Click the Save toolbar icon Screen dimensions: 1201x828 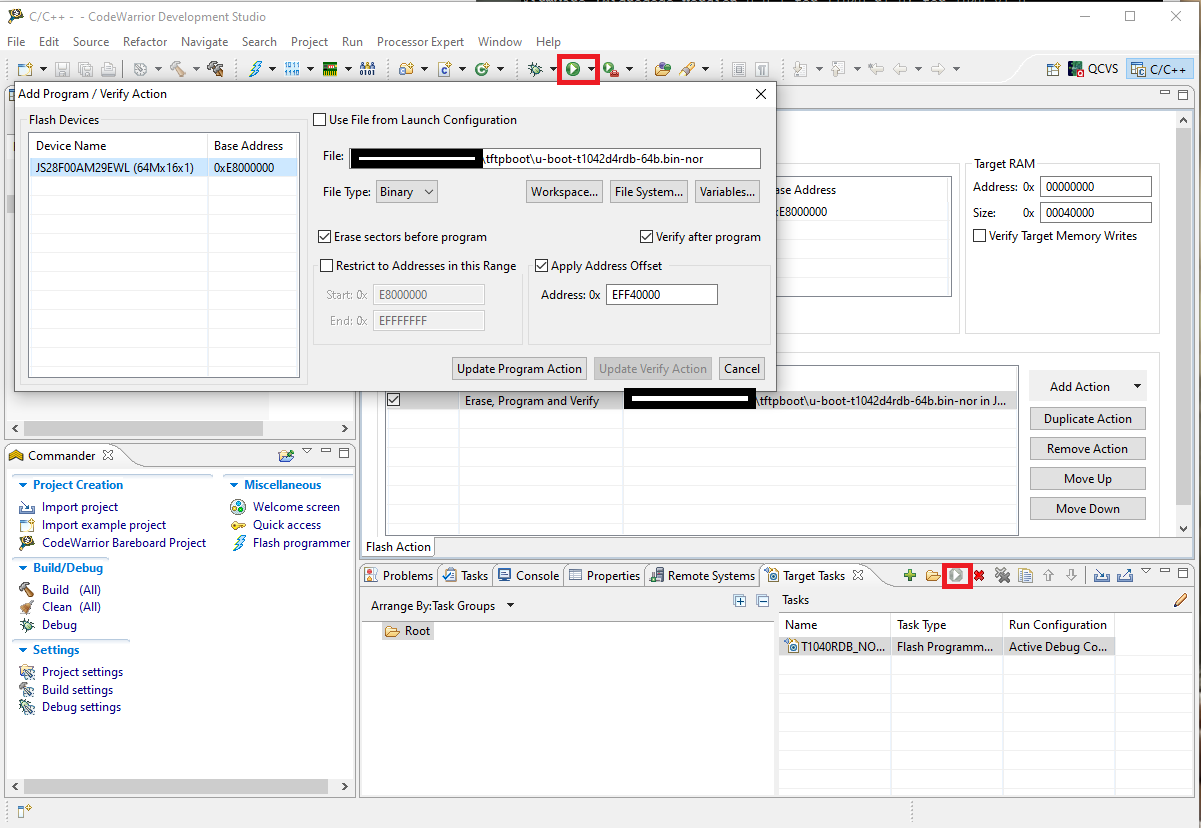(62, 69)
